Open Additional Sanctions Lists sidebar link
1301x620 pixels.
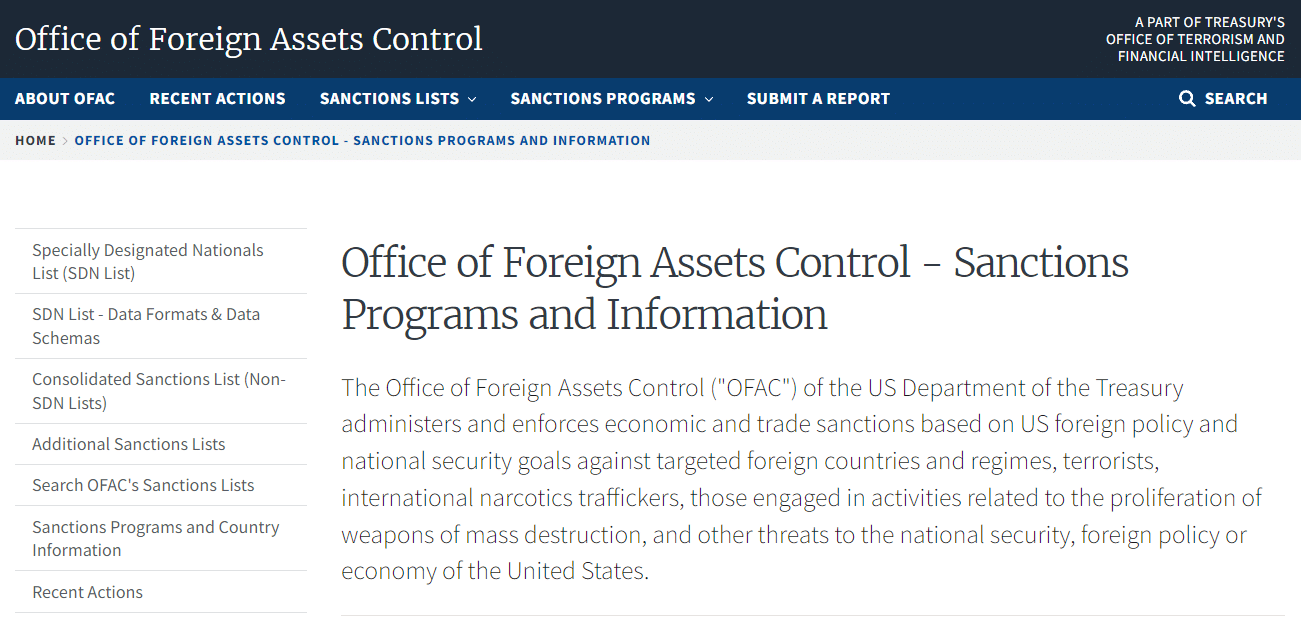pyautogui.click(x=128, y=444)
